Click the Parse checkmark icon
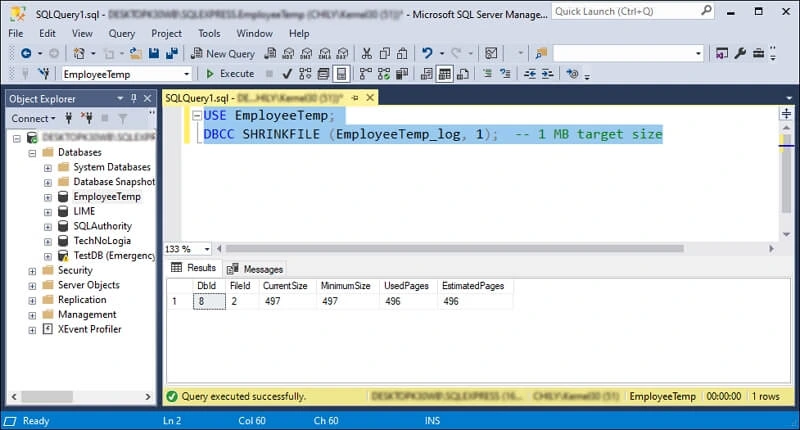The height and width of the screenshot is (430, 800). pyautogui.click(x=287, y=74)
